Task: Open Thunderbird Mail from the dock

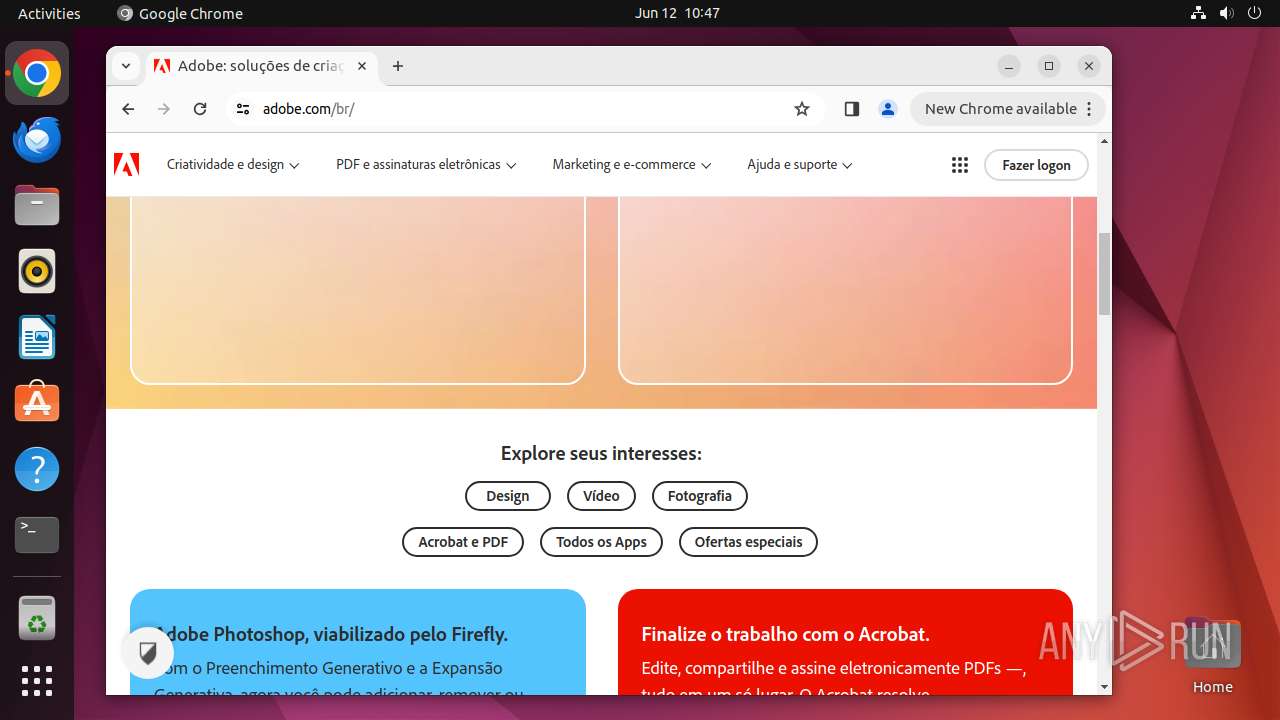Action: point(37,140)
